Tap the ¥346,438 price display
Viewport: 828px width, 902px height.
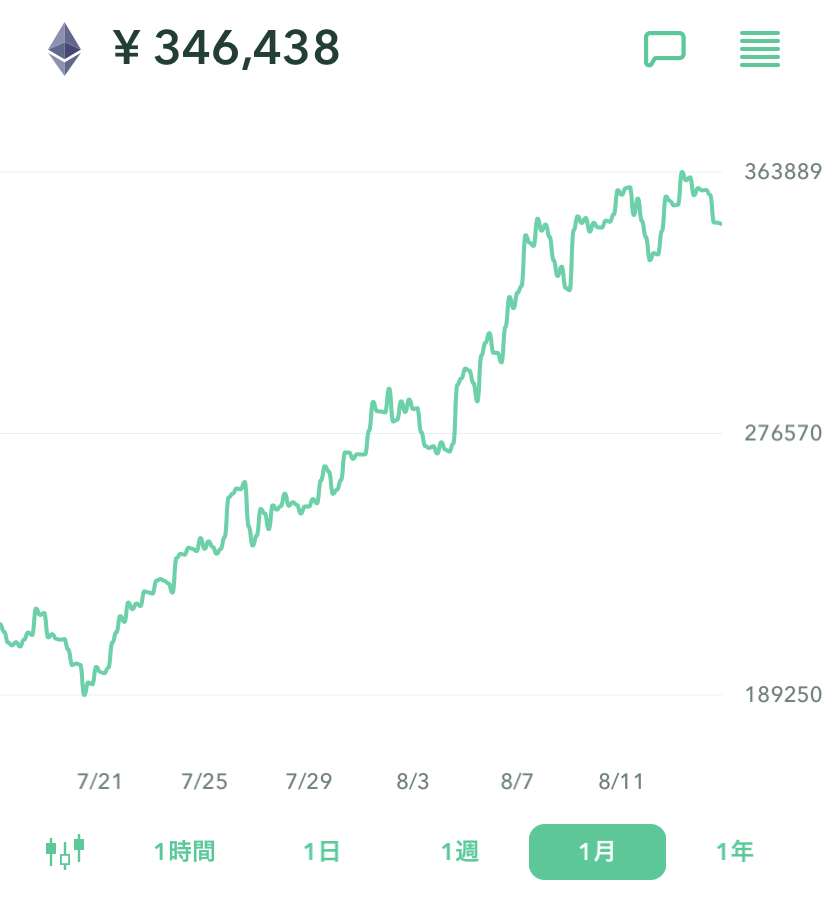pyautogui.click(x=228, y=47)
